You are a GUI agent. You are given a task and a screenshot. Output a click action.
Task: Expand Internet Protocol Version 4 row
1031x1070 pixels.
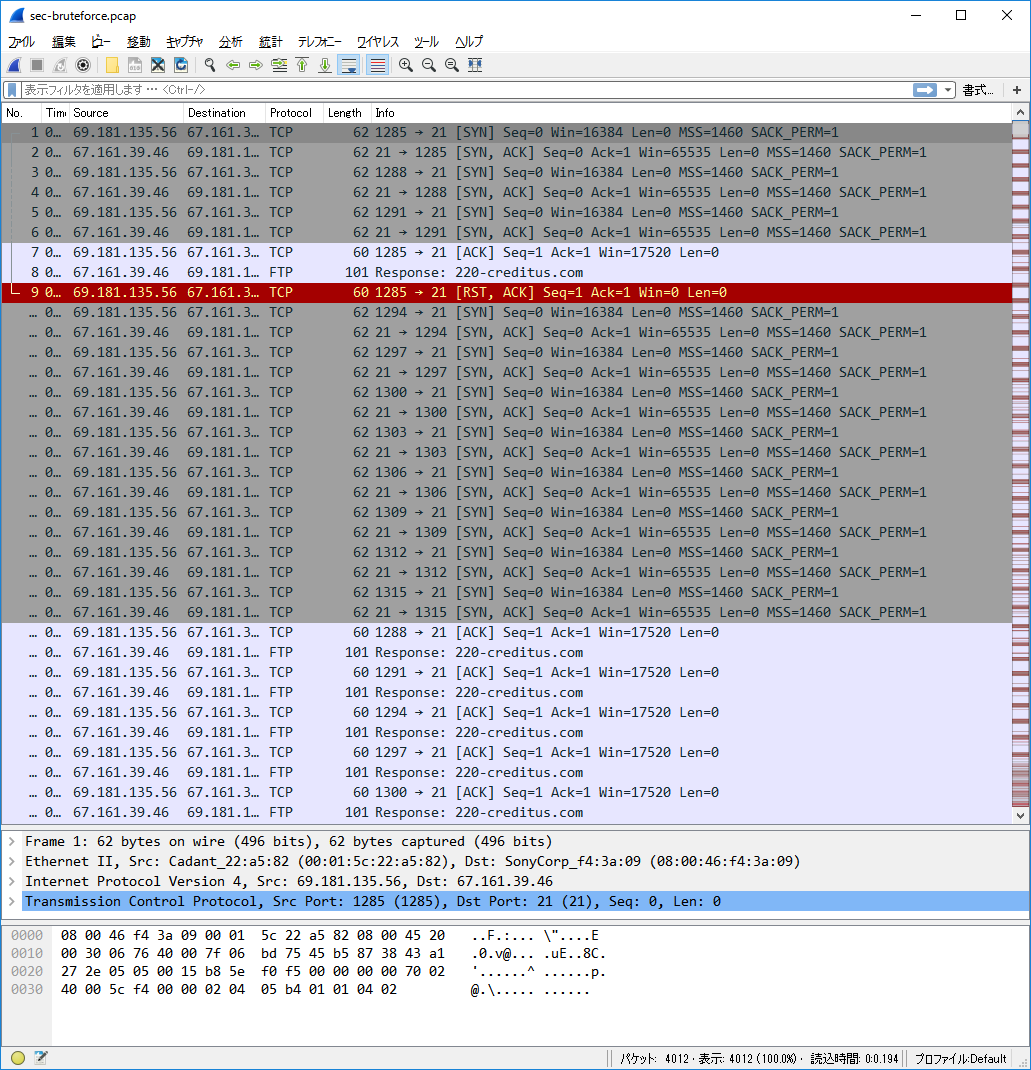coord(12,881)
